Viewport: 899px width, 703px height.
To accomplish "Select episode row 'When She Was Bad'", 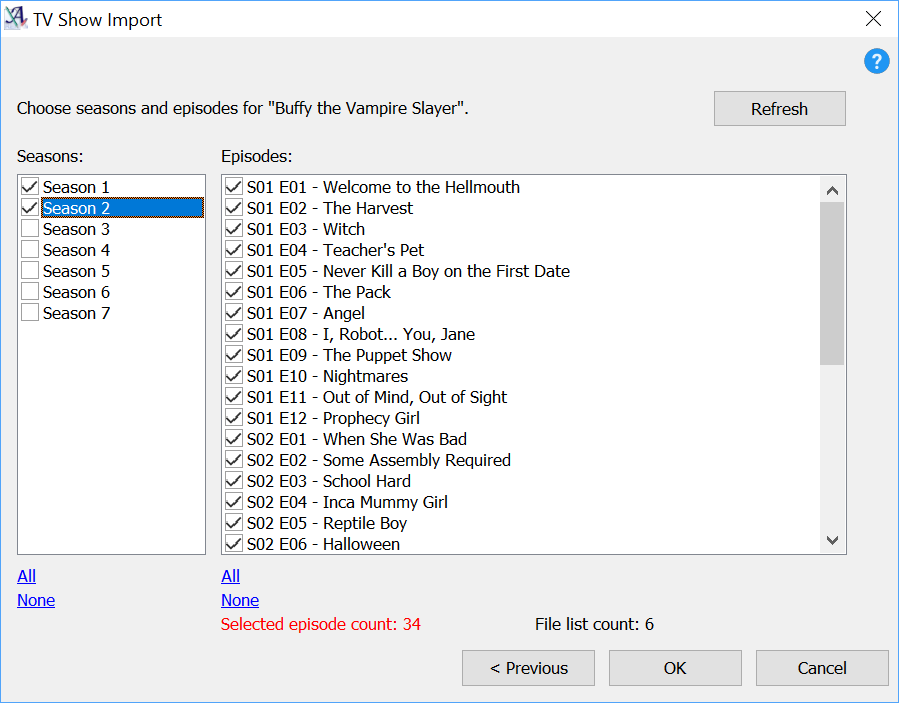I will coord(357,439).
